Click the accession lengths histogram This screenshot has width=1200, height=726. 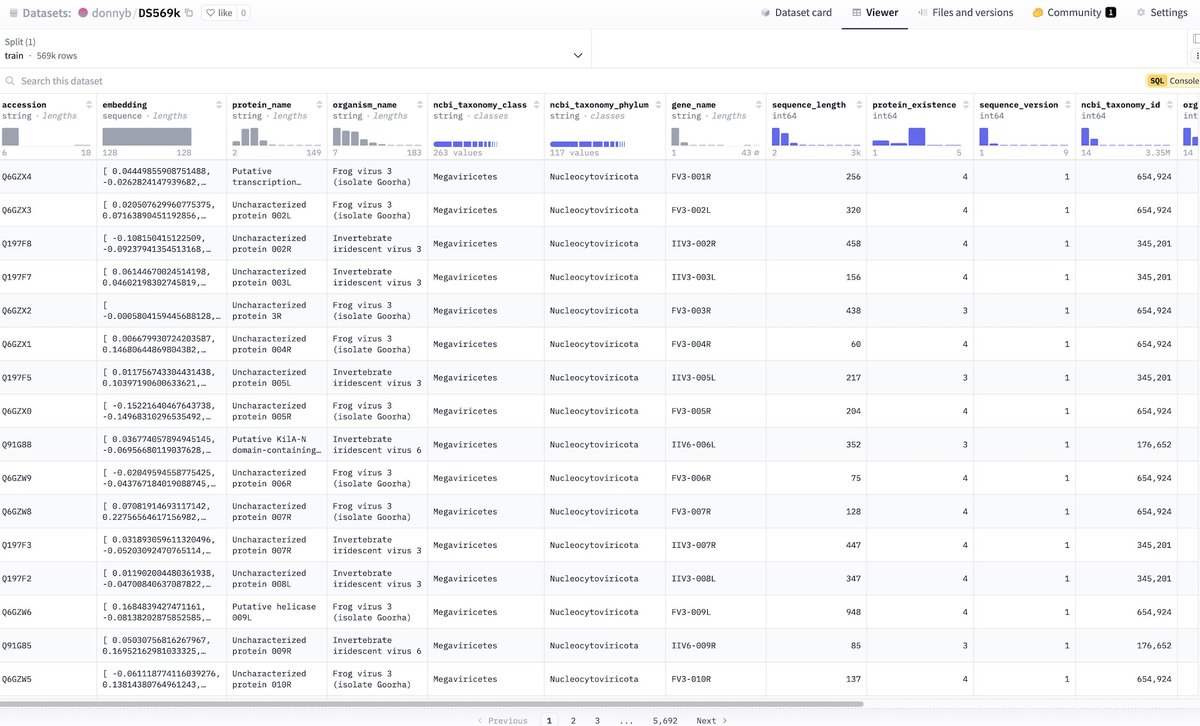[46, 136]
